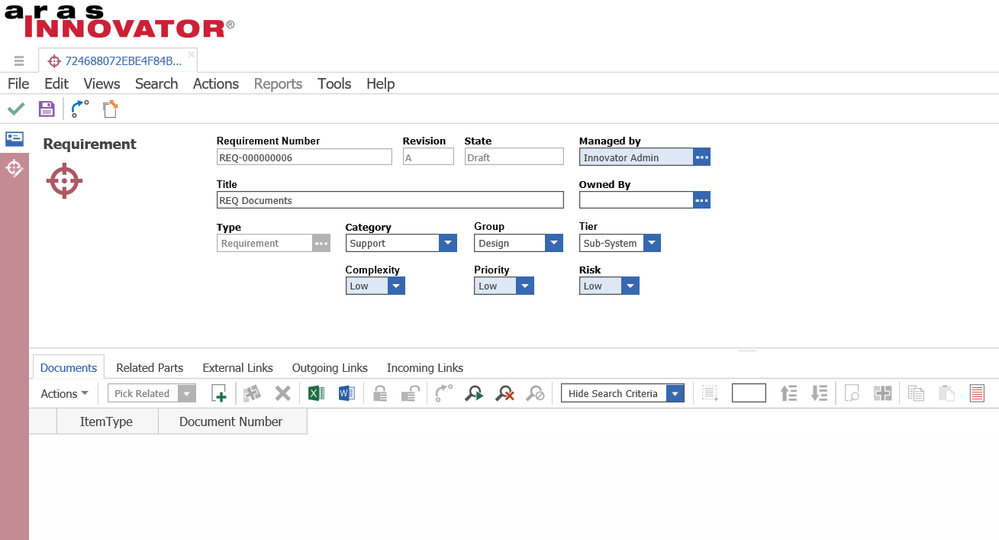The height and width of the screenshot is (540, 999).
Task: Expand the Category dropdown showing Support
Action: click(x=447, y=243)
